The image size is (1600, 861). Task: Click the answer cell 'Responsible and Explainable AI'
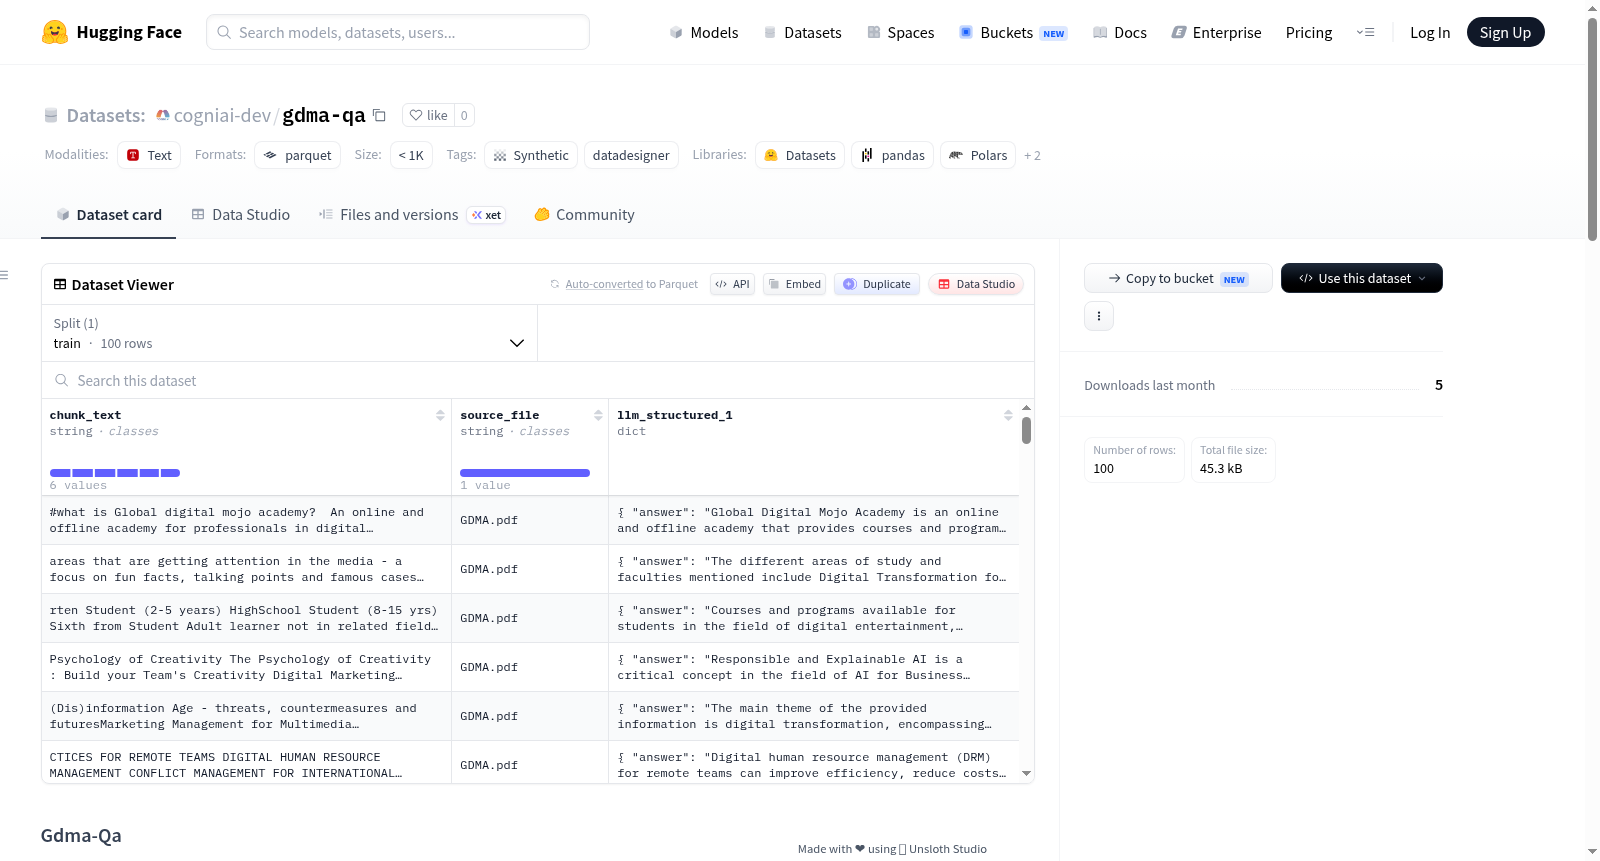point(814,667)
